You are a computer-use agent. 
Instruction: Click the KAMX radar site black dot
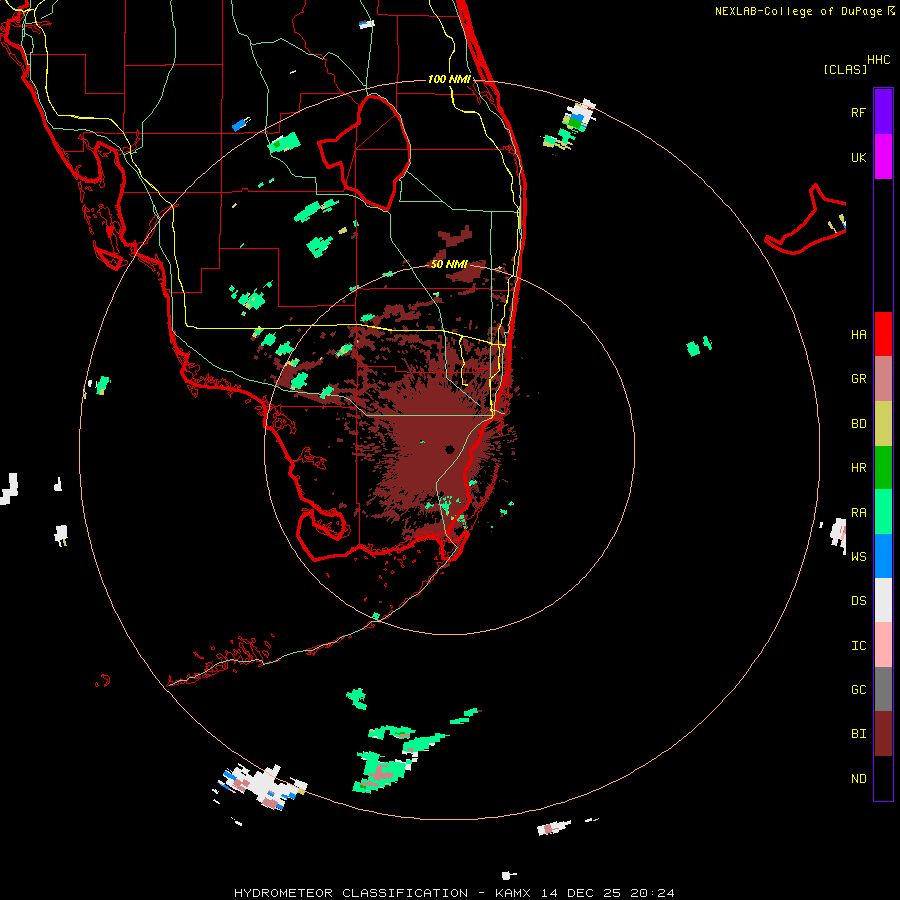[449, 449]
